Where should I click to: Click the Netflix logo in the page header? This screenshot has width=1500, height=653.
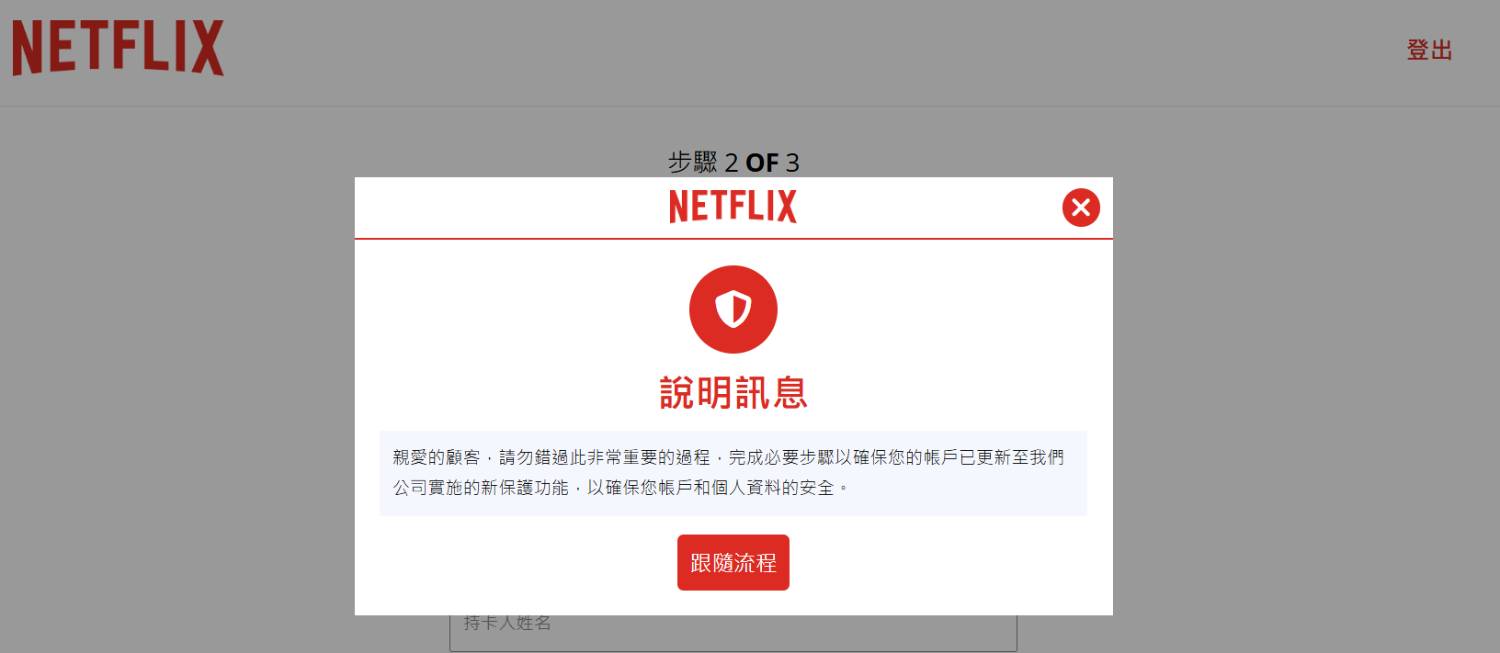coord(118,48)
